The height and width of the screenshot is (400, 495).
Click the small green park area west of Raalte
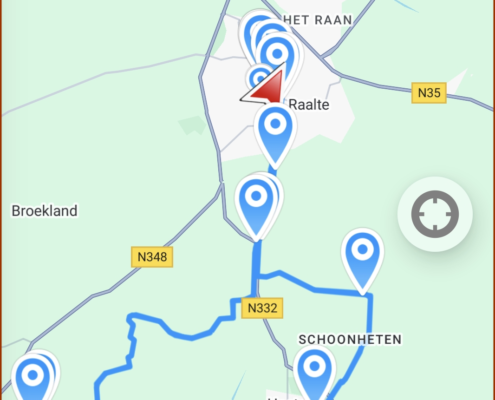coord(193,125)
